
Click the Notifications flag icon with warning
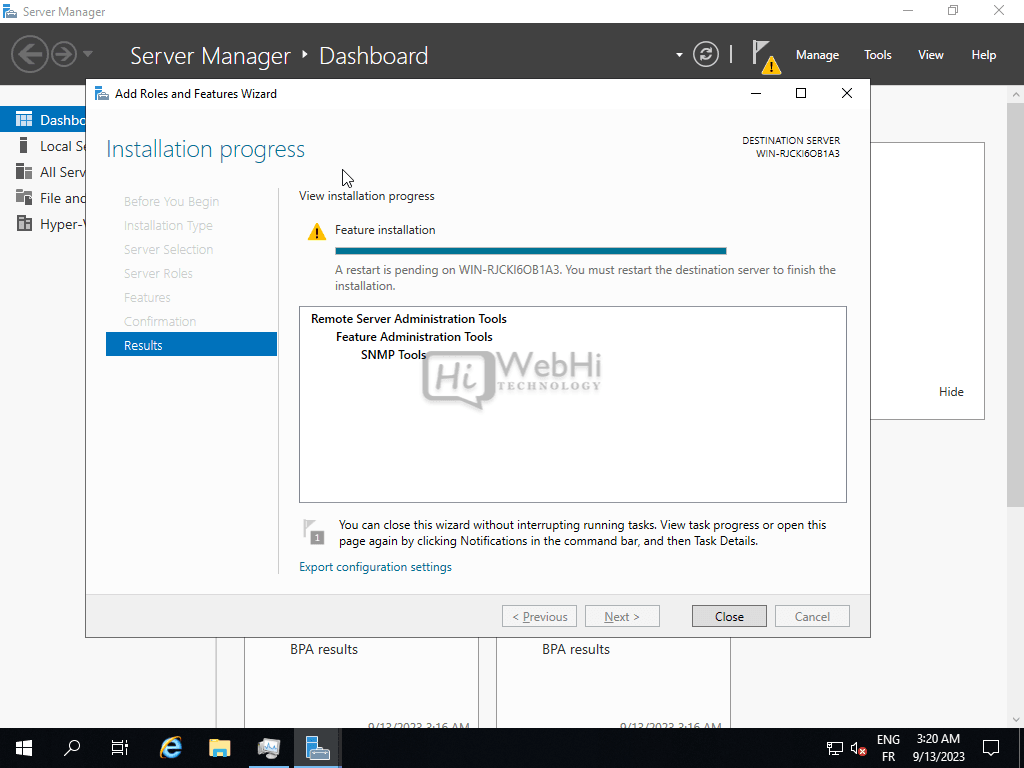click(764, 56)
